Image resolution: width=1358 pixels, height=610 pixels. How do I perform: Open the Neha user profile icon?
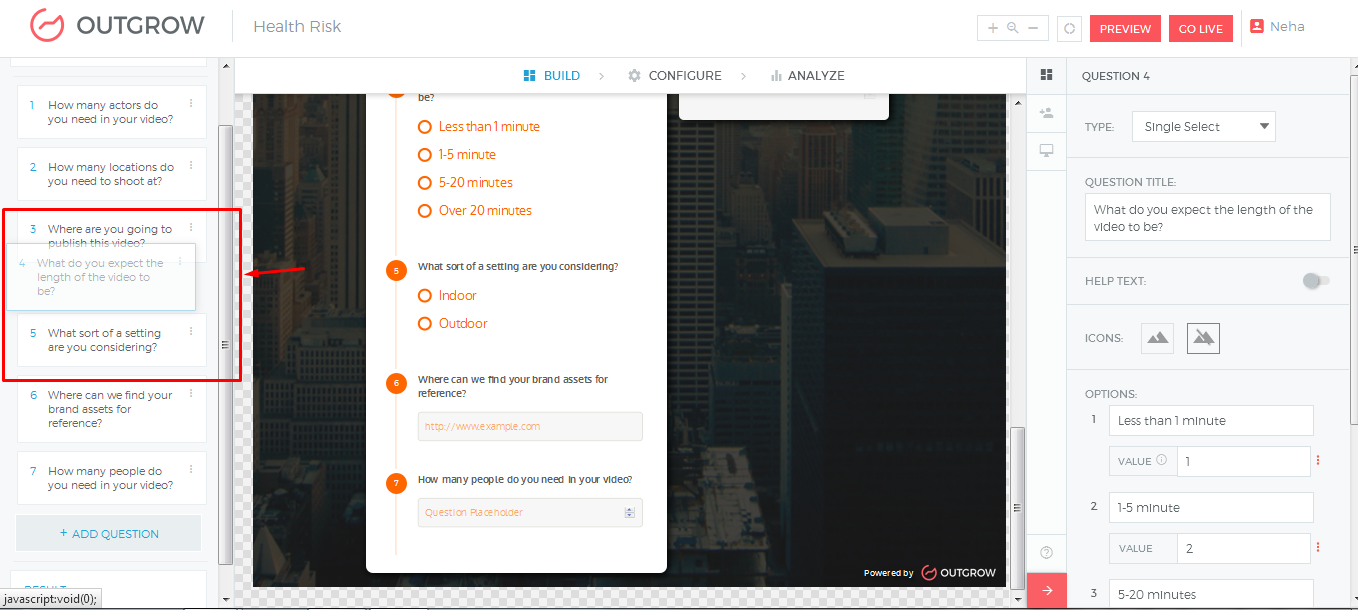[1257, 27]
